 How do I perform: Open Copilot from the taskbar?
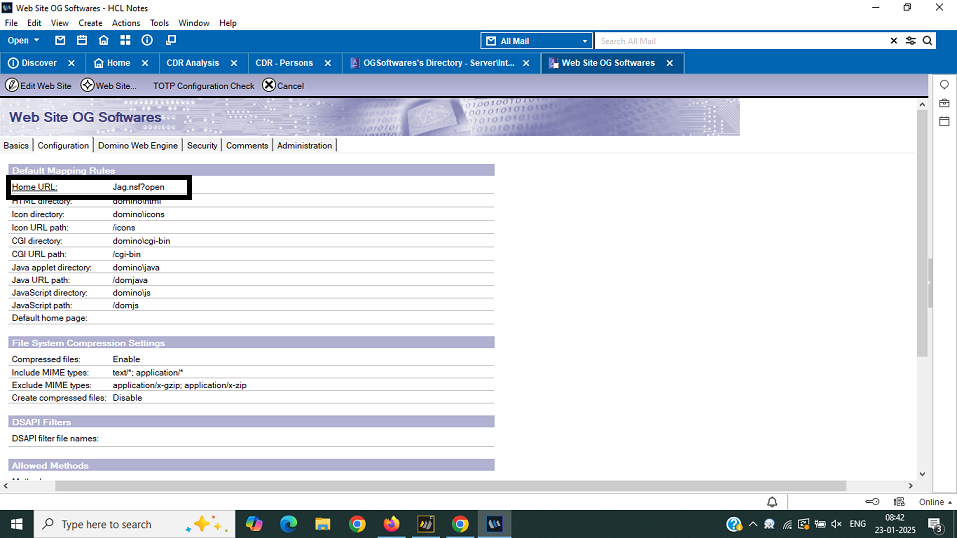point(254,524)
